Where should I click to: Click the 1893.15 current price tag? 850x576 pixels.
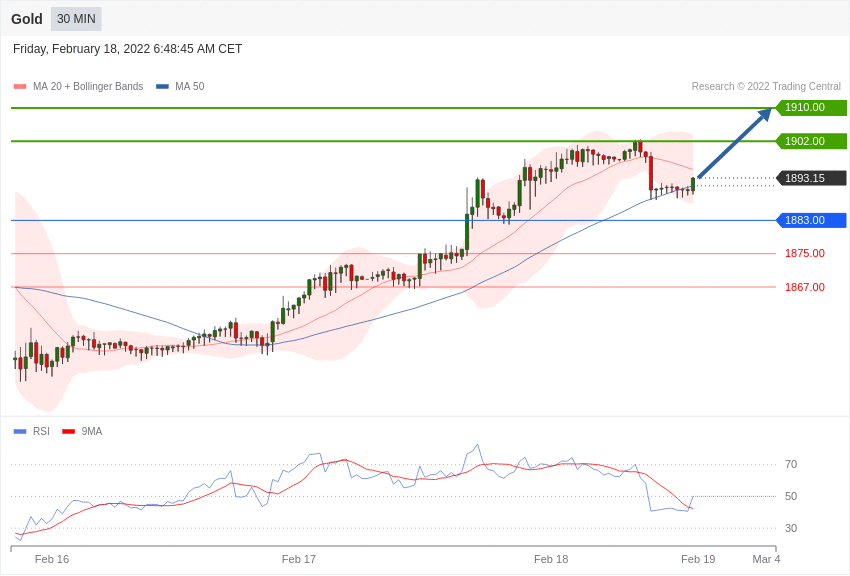pos(811,178)
